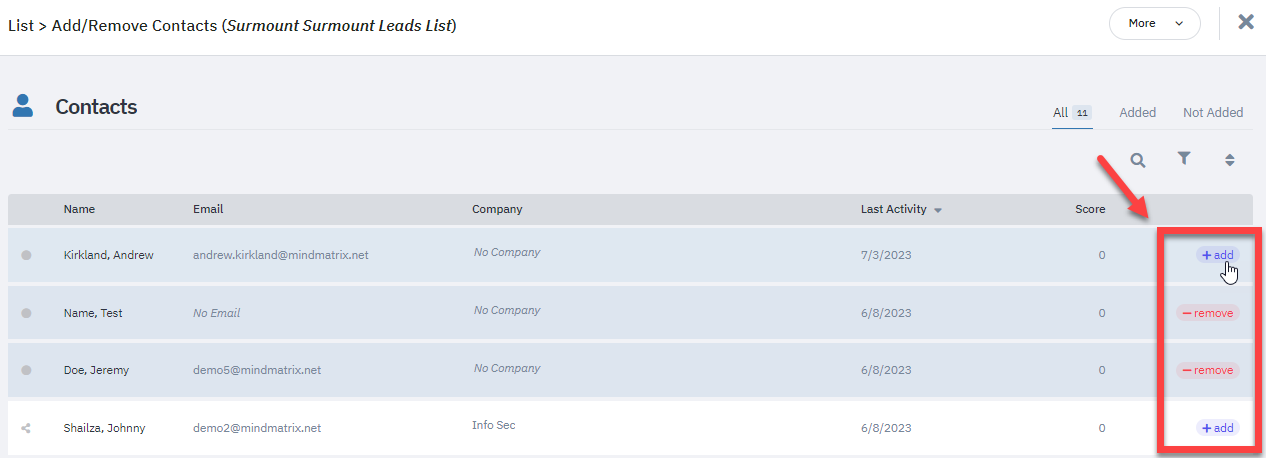Sort by Last Activity column arrow
Viewport: 1266px width, 458px height.
coord(937,210)
